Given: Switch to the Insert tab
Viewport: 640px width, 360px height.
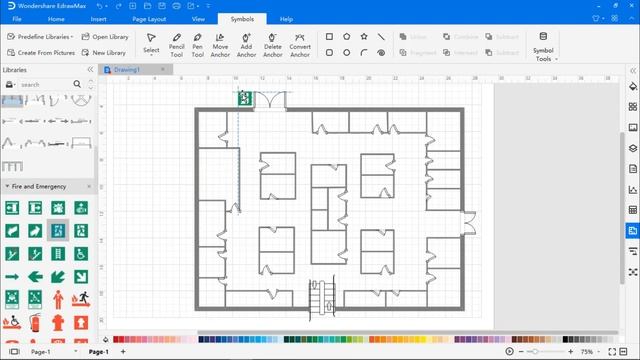Looking at the screenshot, I should tap(98, 19).
